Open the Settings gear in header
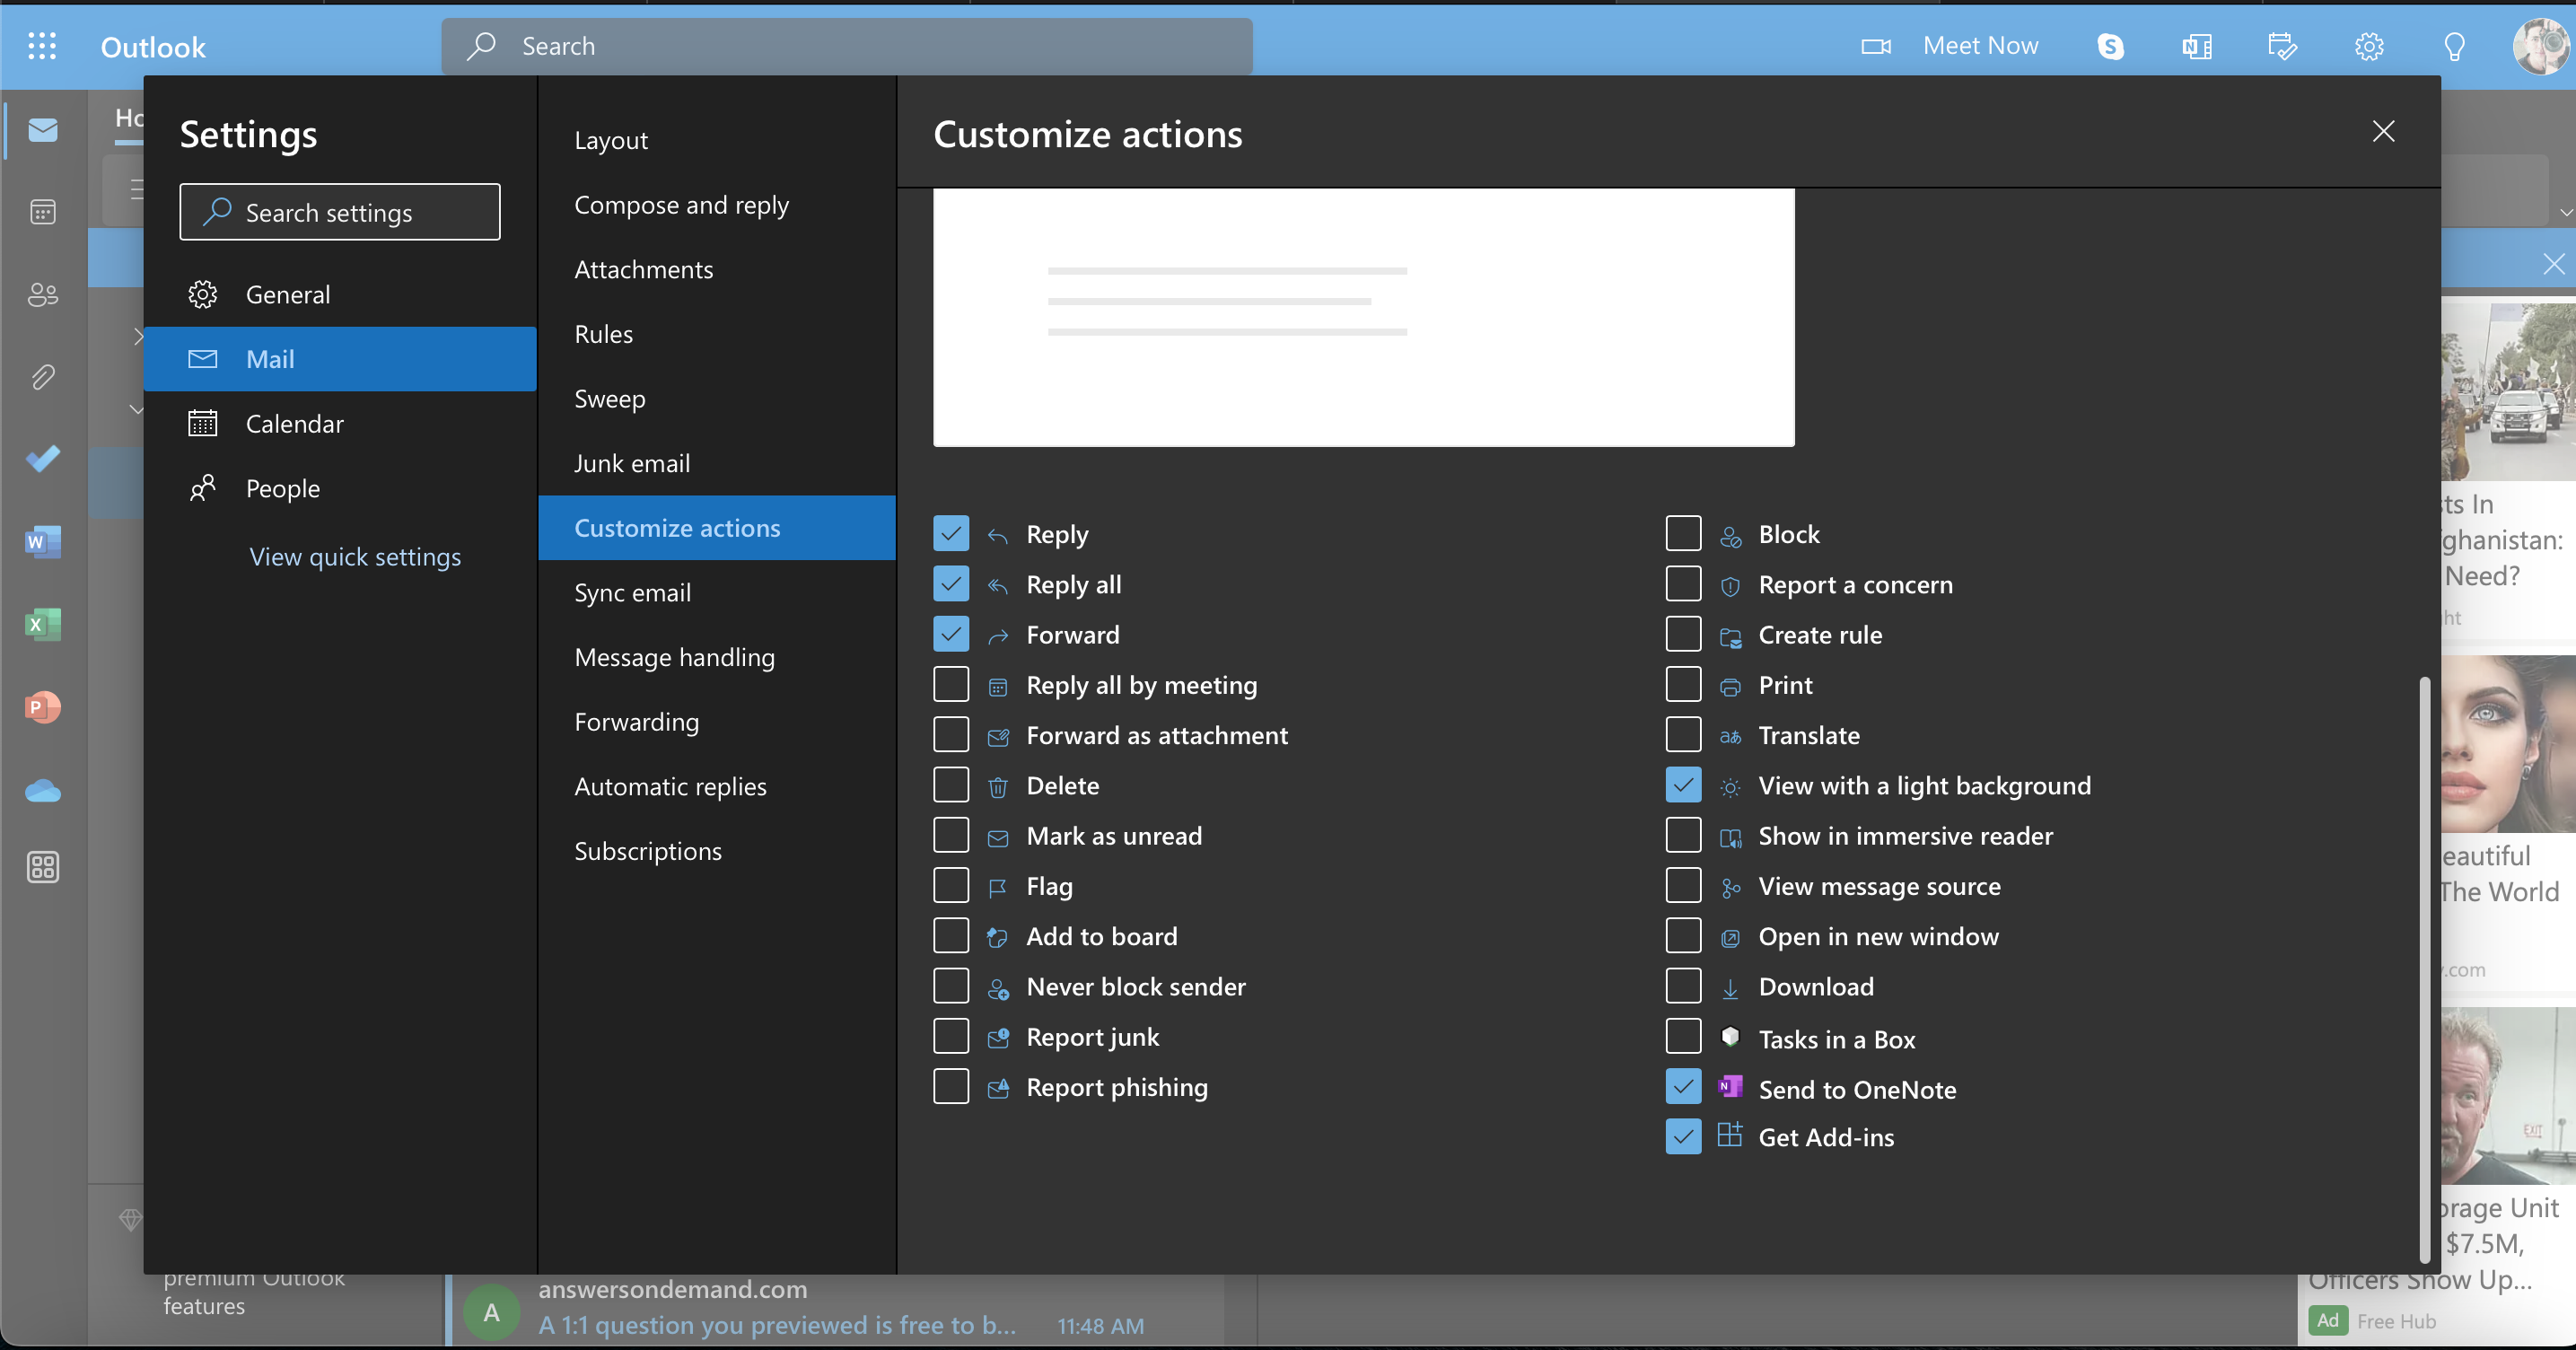Screen dimensions: 2576x1350 coord(2368,46)
